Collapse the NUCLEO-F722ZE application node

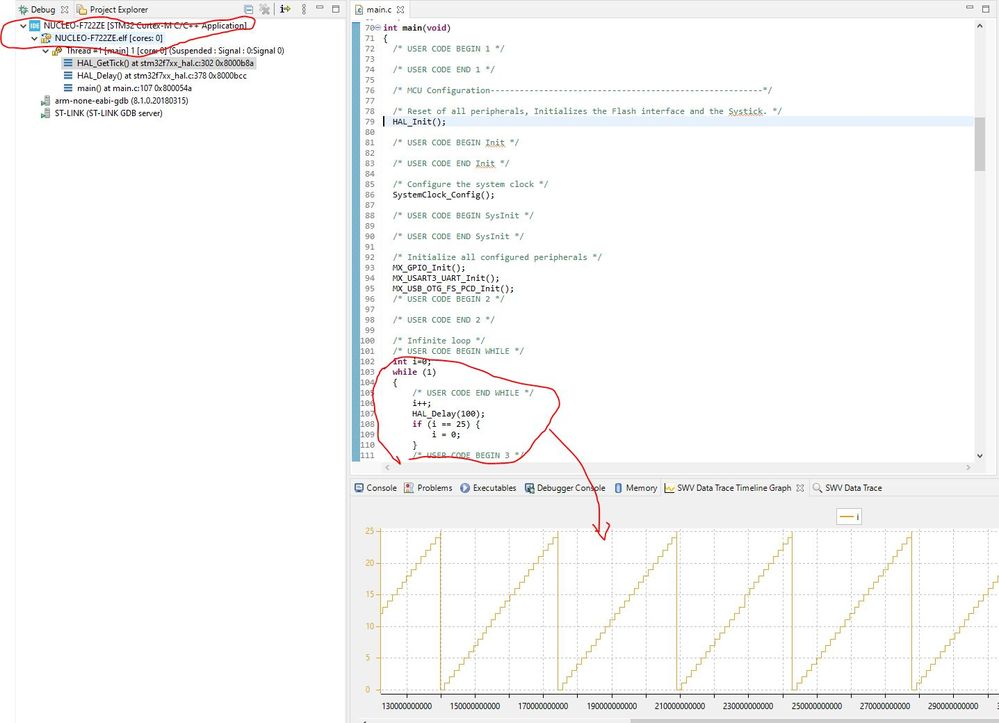point(23,26)
